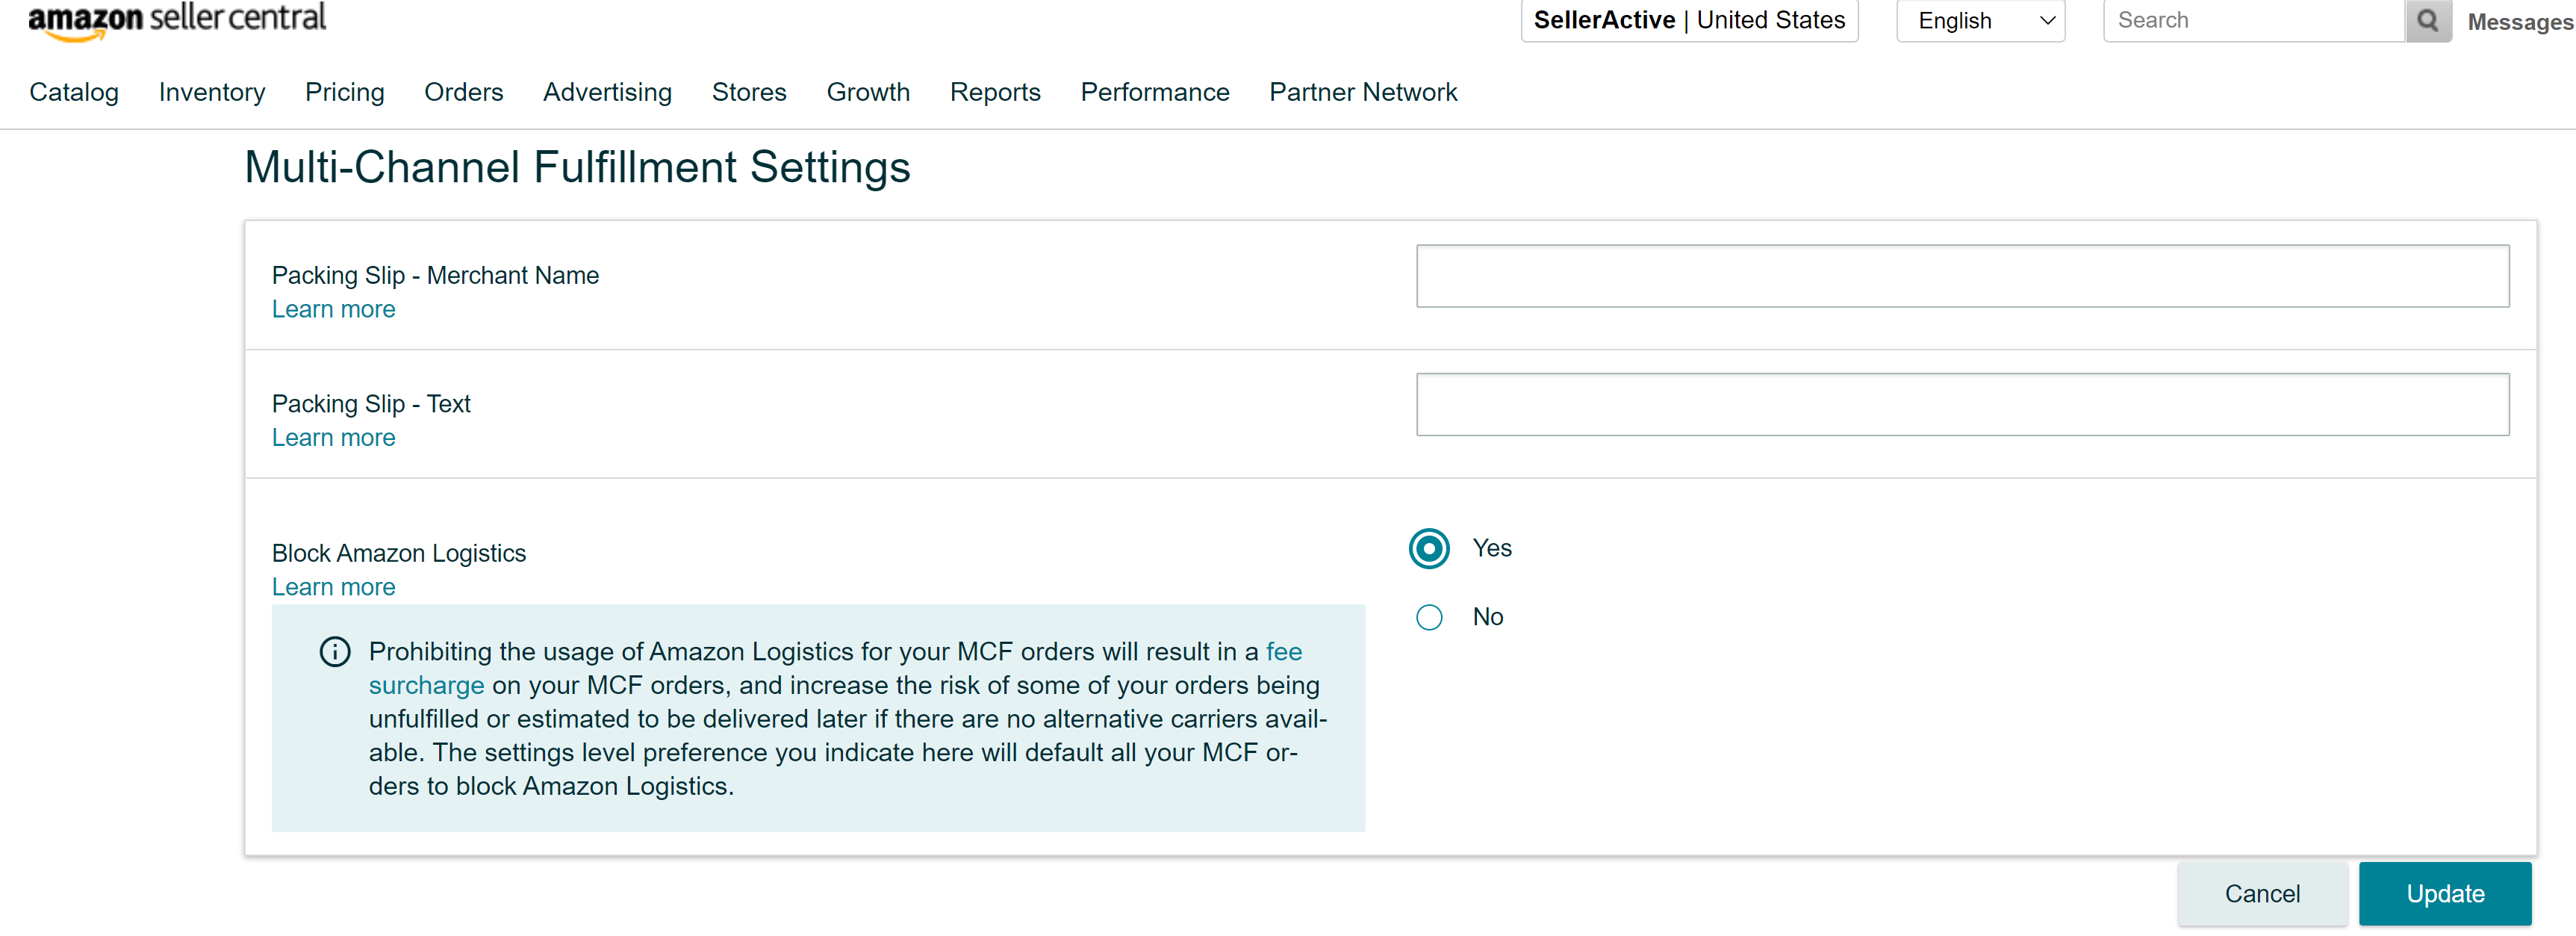Click the info icon in the notice box
This screenshot has width=2576, height=936.
pos(334,652)
